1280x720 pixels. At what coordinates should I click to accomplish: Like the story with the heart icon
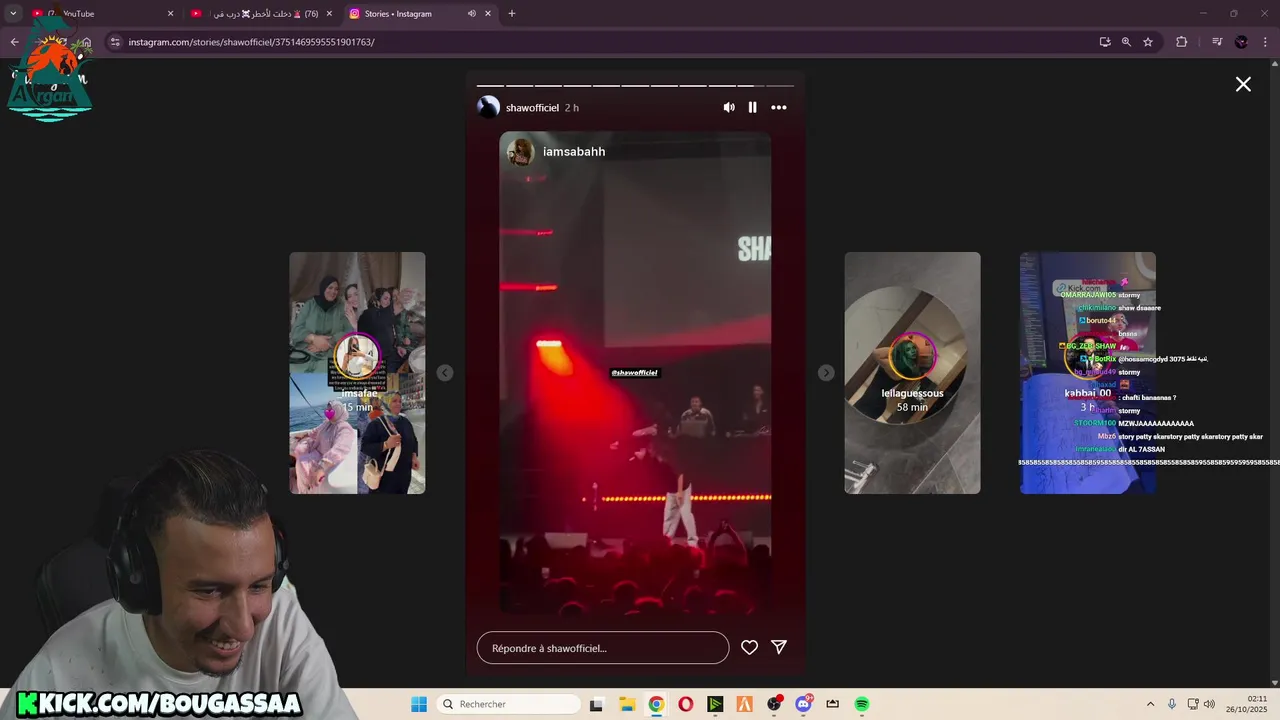pos(749,647)
